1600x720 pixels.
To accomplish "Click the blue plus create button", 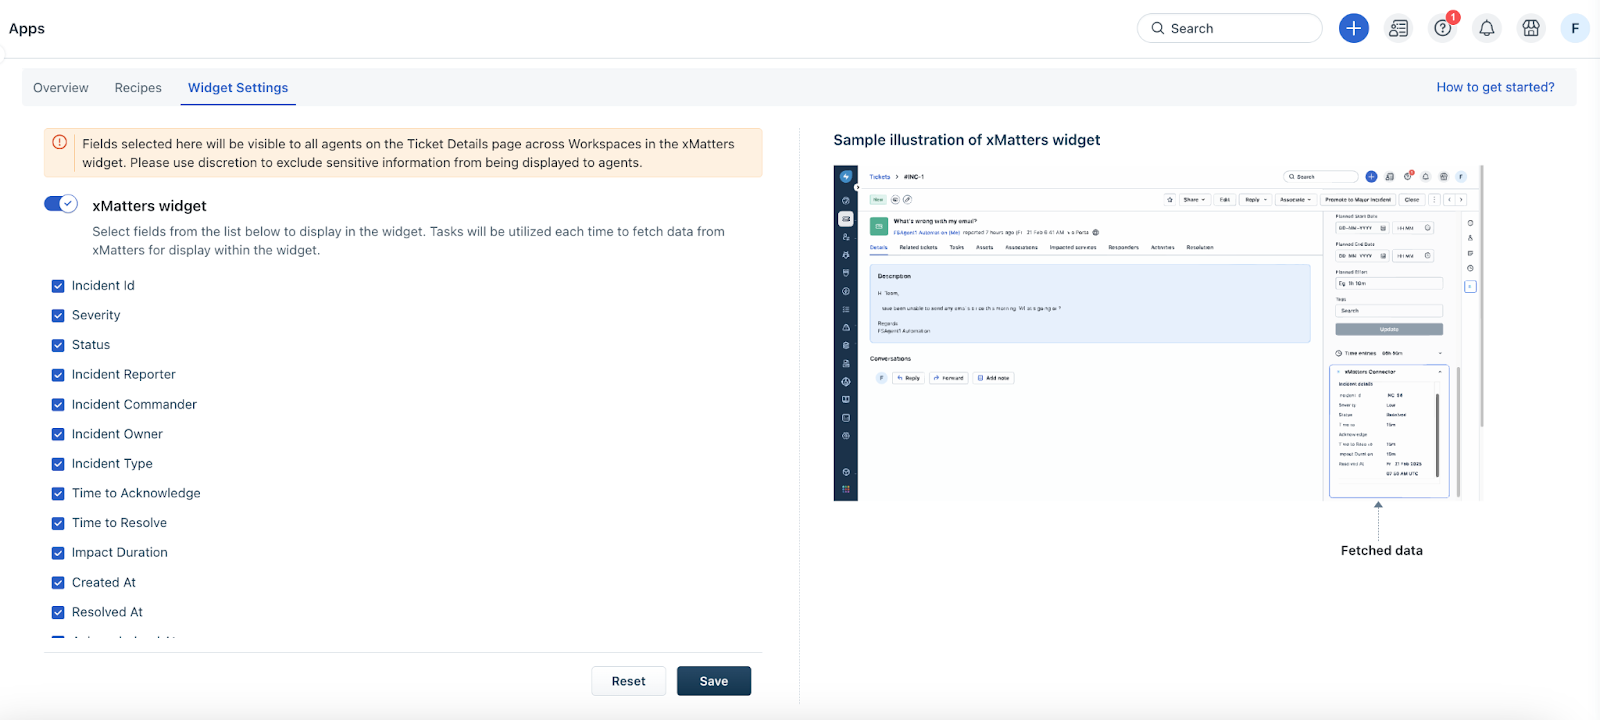I will (1353, 28).
